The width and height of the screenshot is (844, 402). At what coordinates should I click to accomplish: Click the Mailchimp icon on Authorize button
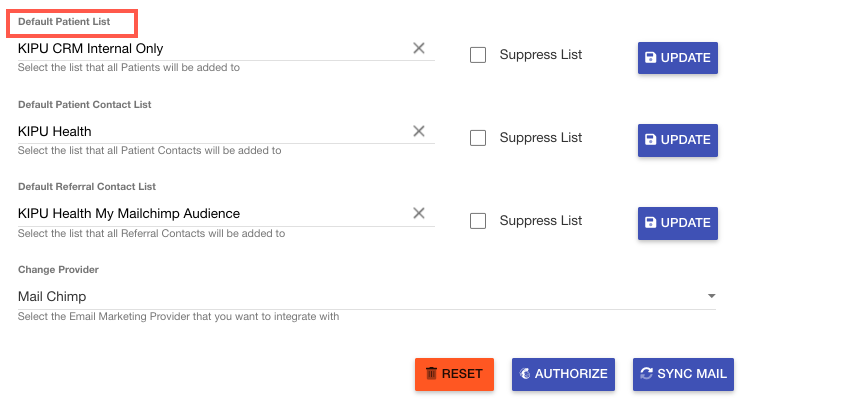(525, 374)
